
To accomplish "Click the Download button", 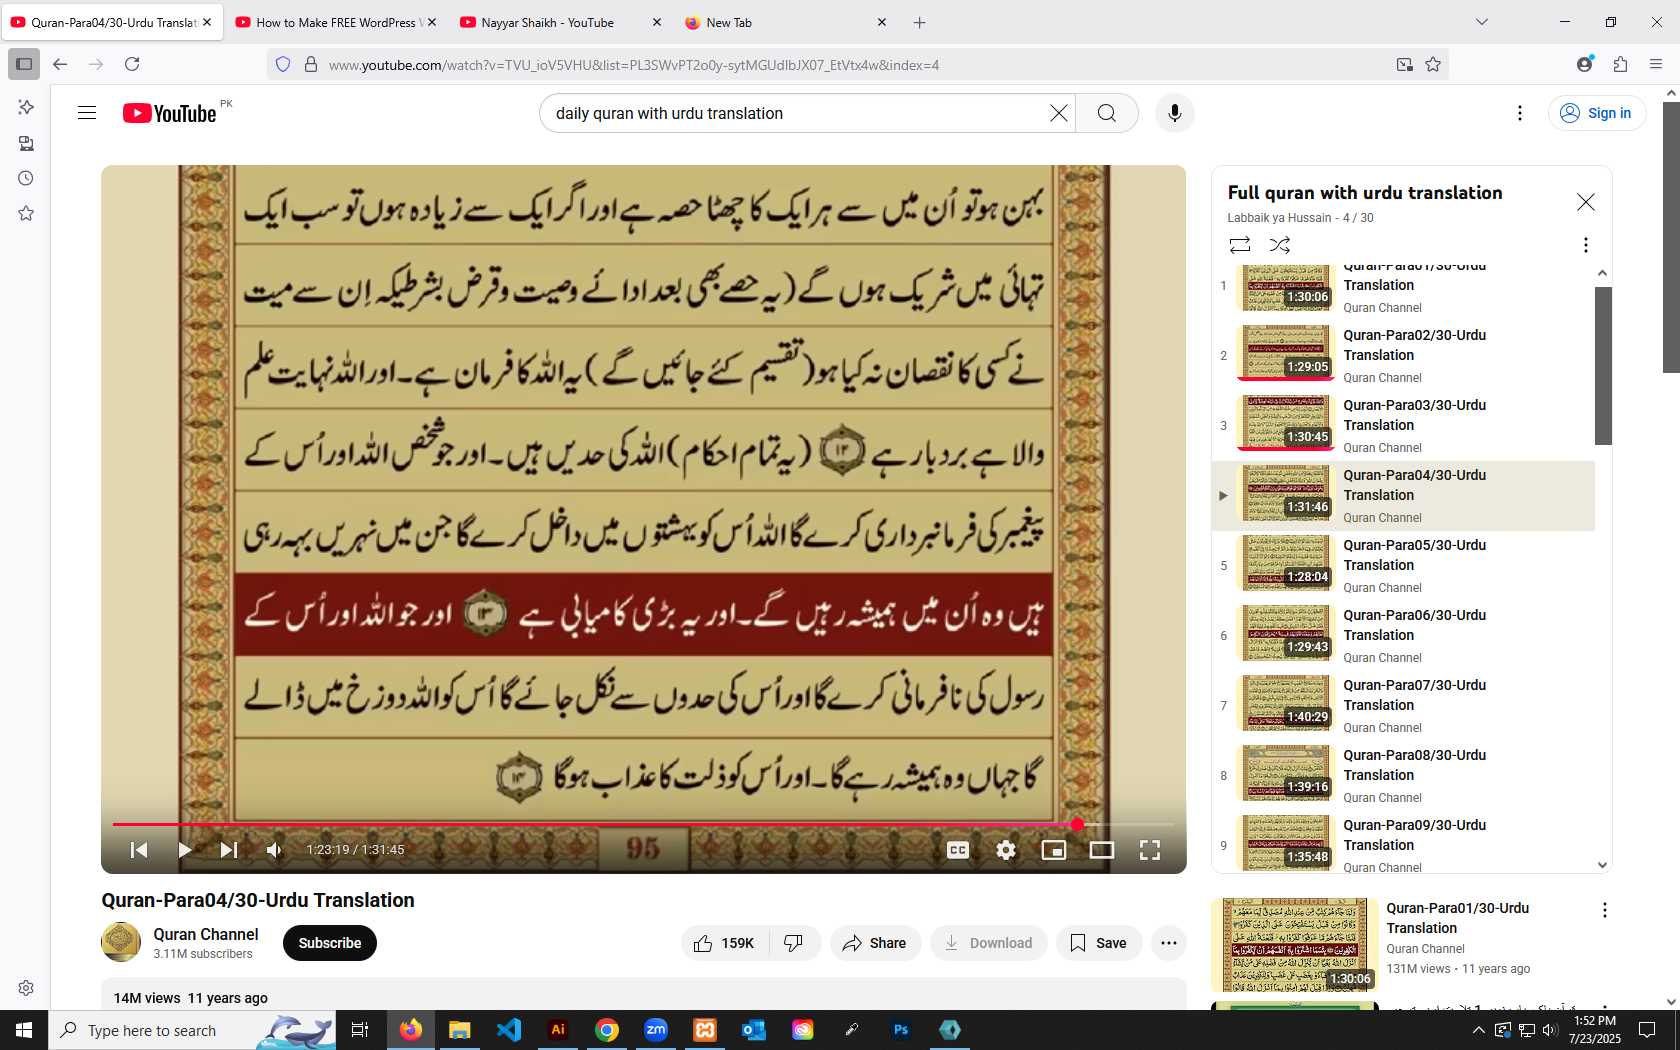I will coord(988,943).
